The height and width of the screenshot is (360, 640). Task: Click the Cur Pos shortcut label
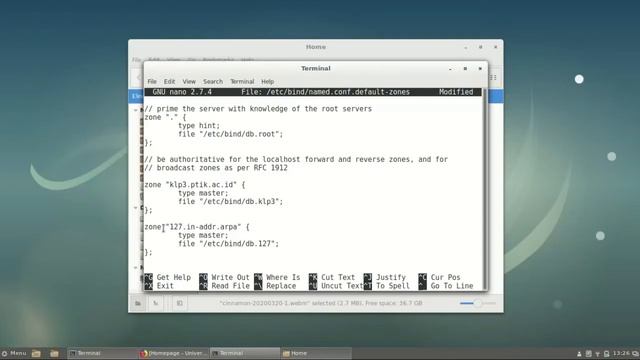pyautogui.click(x=445, y=278)
